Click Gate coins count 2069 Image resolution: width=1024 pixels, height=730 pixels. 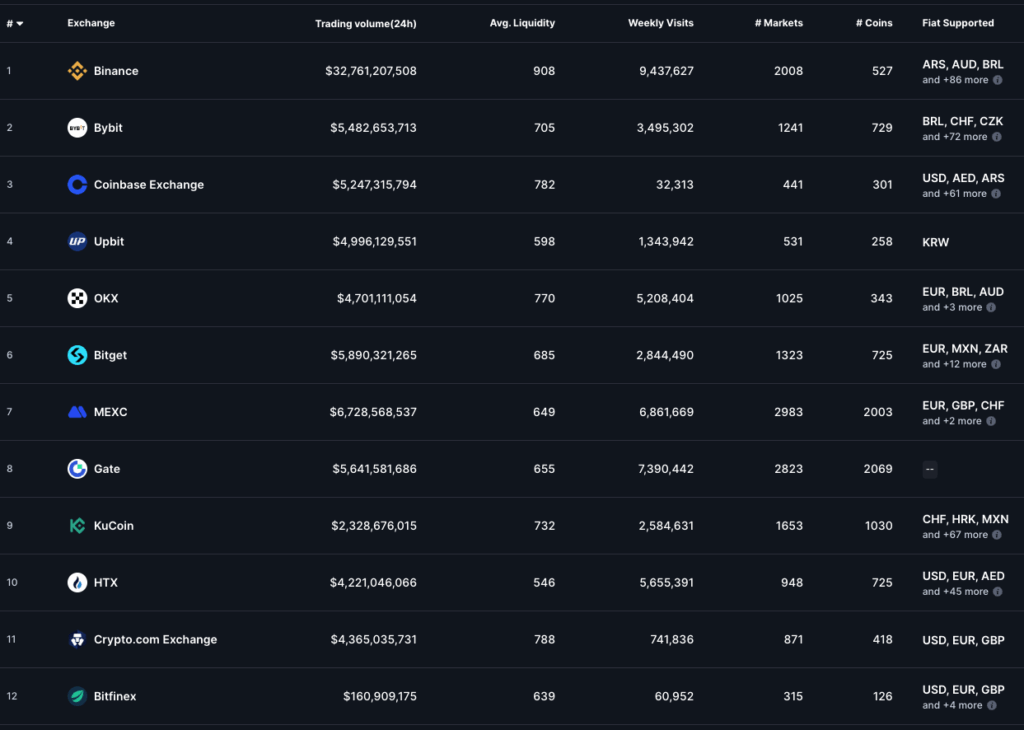coord(877,468)
